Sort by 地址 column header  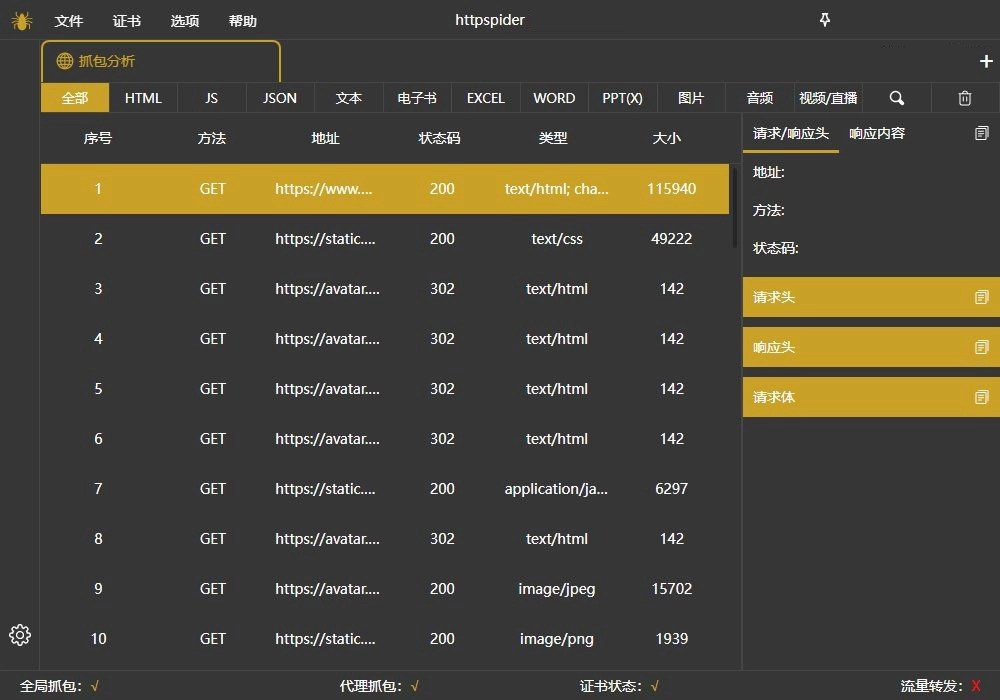click(x=325, y=138)
